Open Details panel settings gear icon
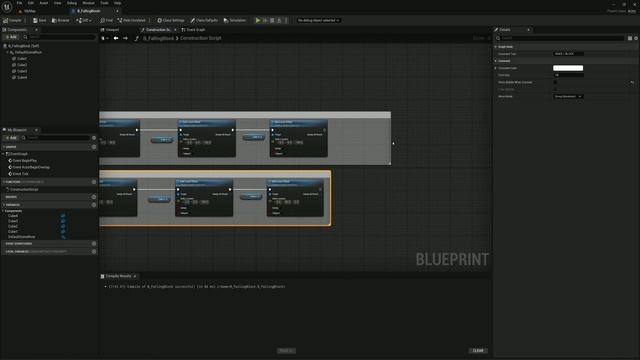 click(x=636, y=38)
